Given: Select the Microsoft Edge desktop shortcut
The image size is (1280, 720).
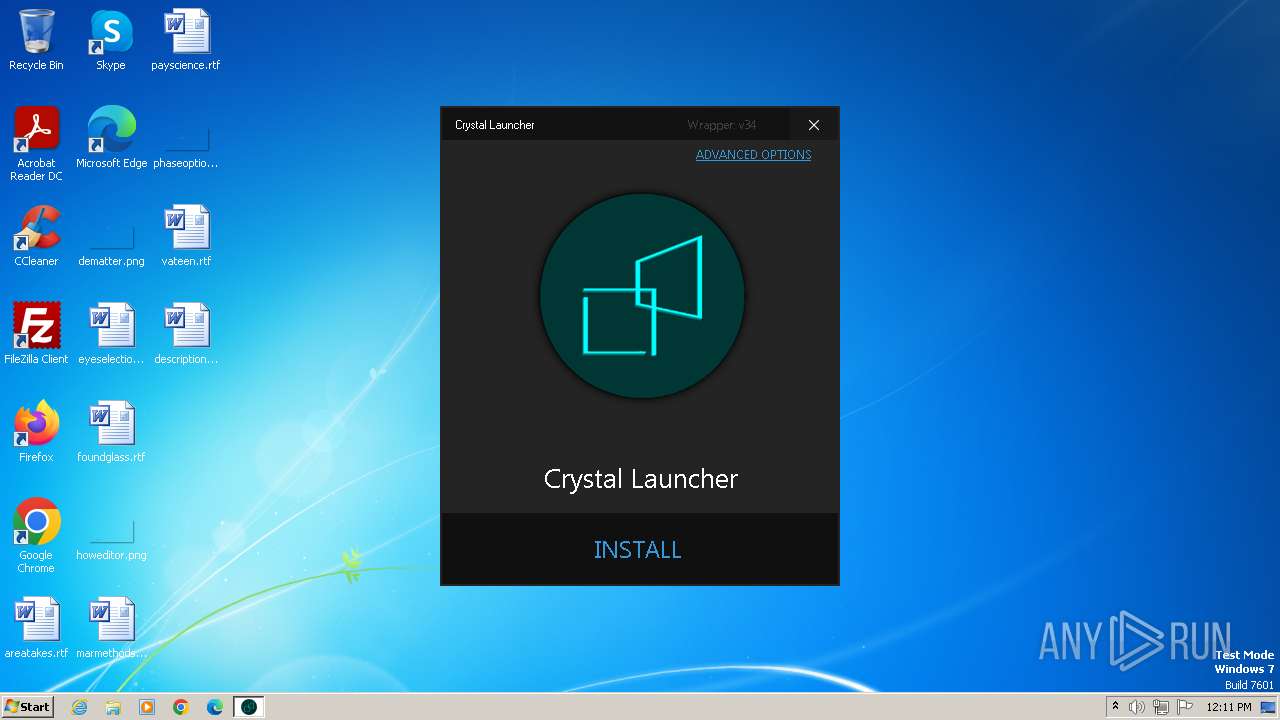Looking at the screenshot, I should 111,138.
